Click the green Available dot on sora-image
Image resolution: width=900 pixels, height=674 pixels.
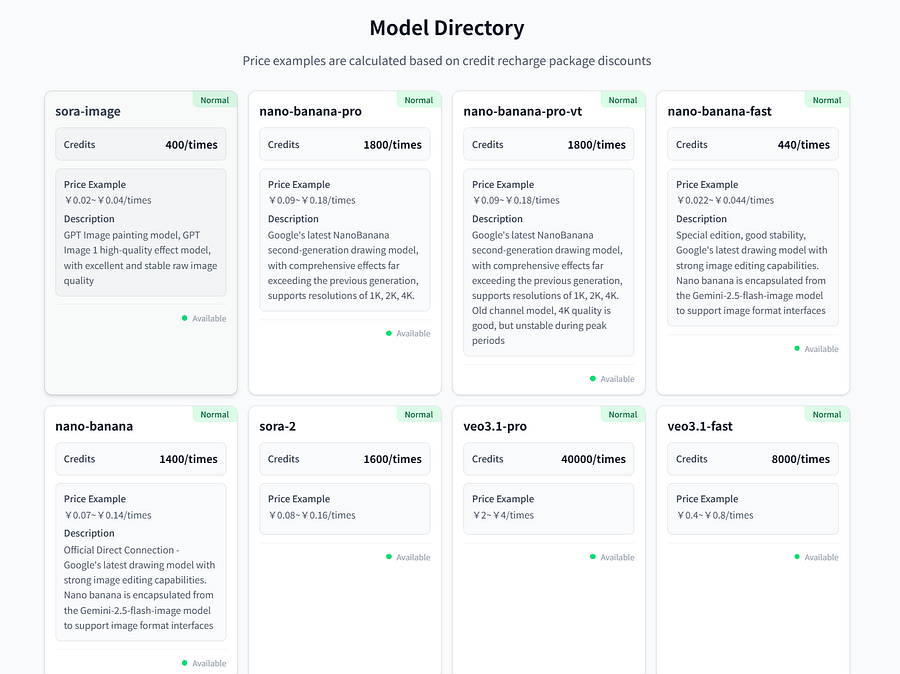[x=184, y=318]
